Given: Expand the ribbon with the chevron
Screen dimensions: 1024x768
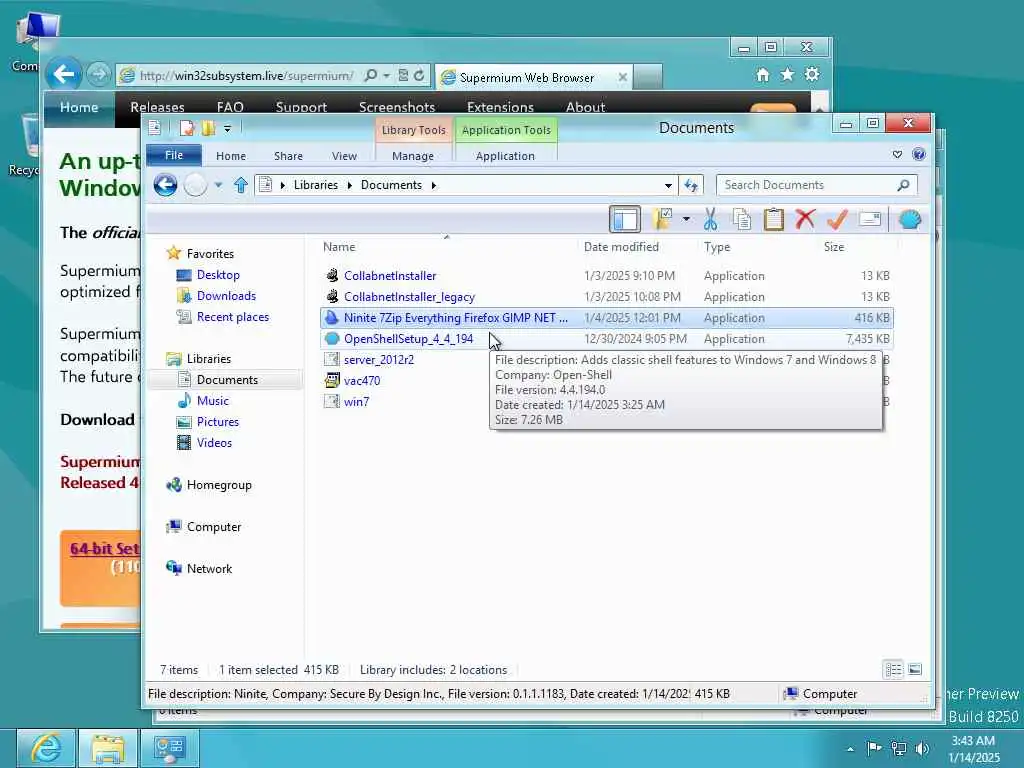Looking at the screenshot, I should pyautogui.click(x=897, y=155).
